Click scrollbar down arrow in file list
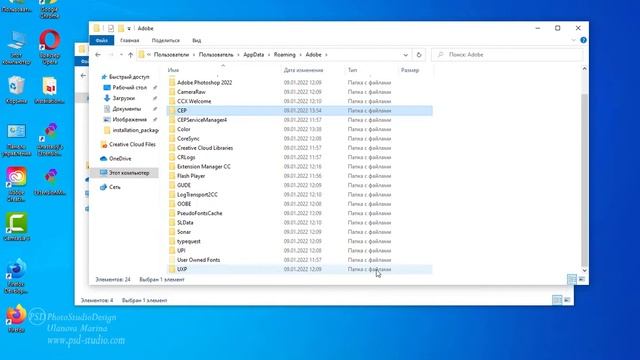The height and width of the screenshot is (360, 640). click(x=584, y=270)
